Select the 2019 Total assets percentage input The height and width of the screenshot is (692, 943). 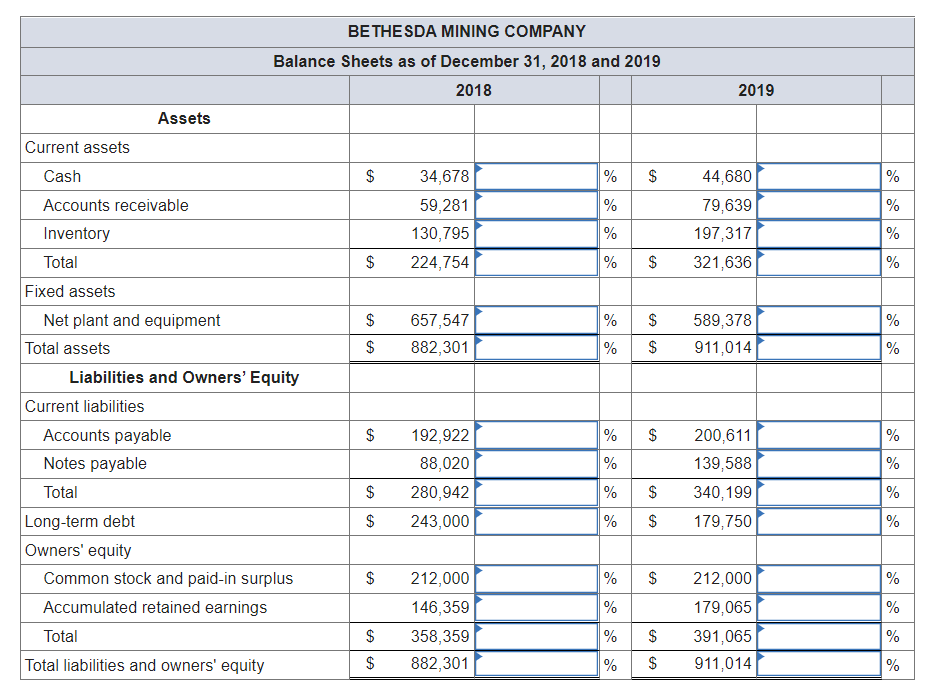point(819,348)
